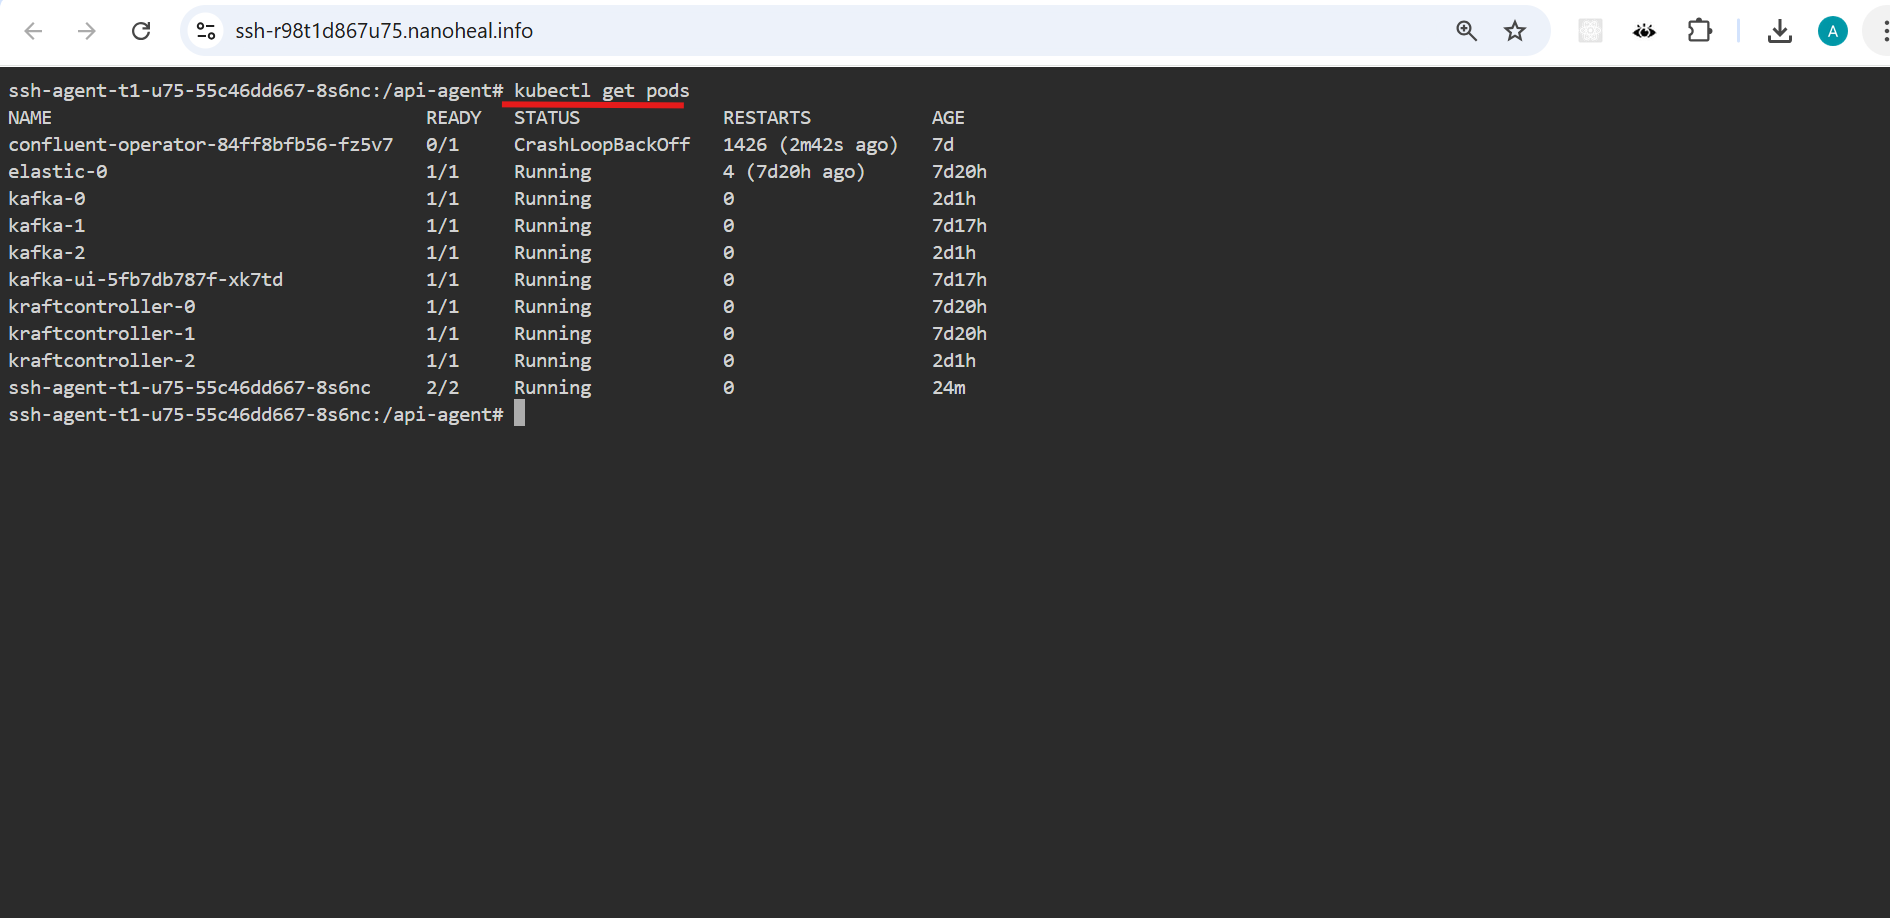Click the confluent-operator pod name
Image resolution: width=1890 pixels, height=918 pixels.
pos(200,145)
